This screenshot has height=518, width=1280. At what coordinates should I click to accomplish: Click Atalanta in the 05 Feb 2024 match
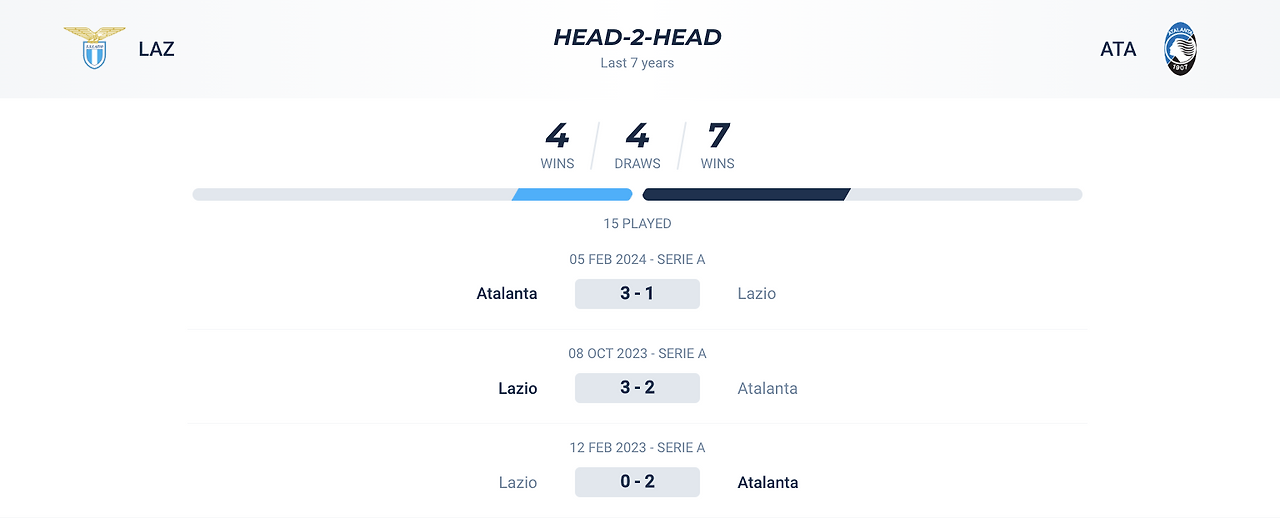(507, 294)
